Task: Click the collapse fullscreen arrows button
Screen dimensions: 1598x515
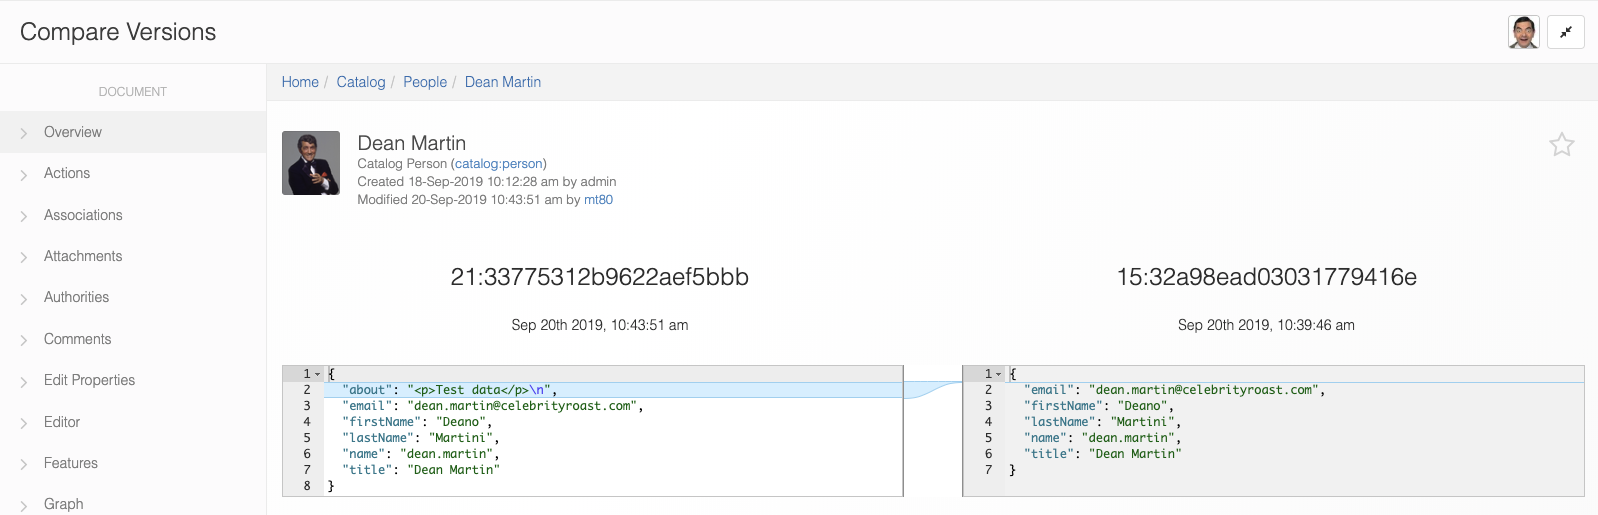Action: tap(1565, 32)
